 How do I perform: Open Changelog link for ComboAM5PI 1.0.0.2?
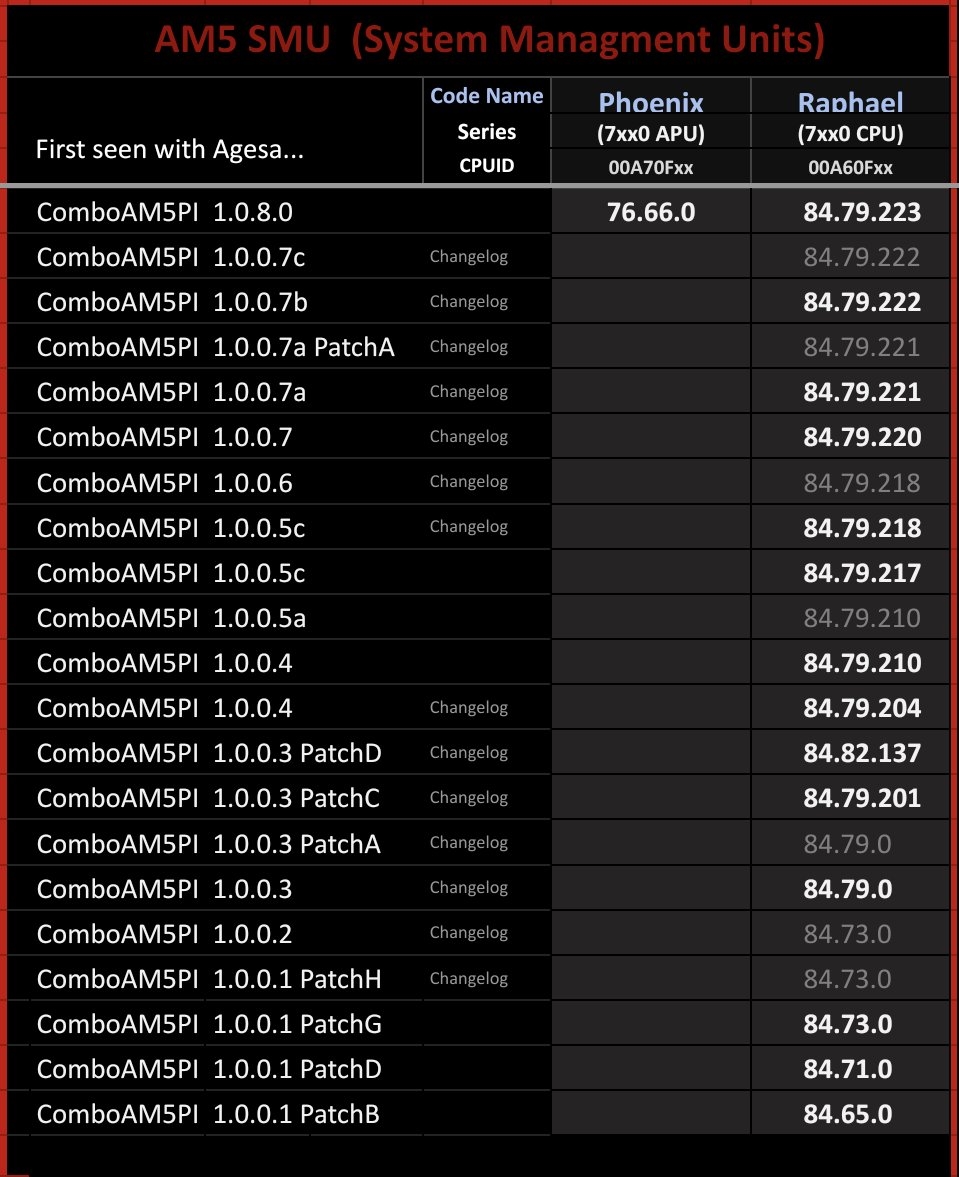point(468,933)
